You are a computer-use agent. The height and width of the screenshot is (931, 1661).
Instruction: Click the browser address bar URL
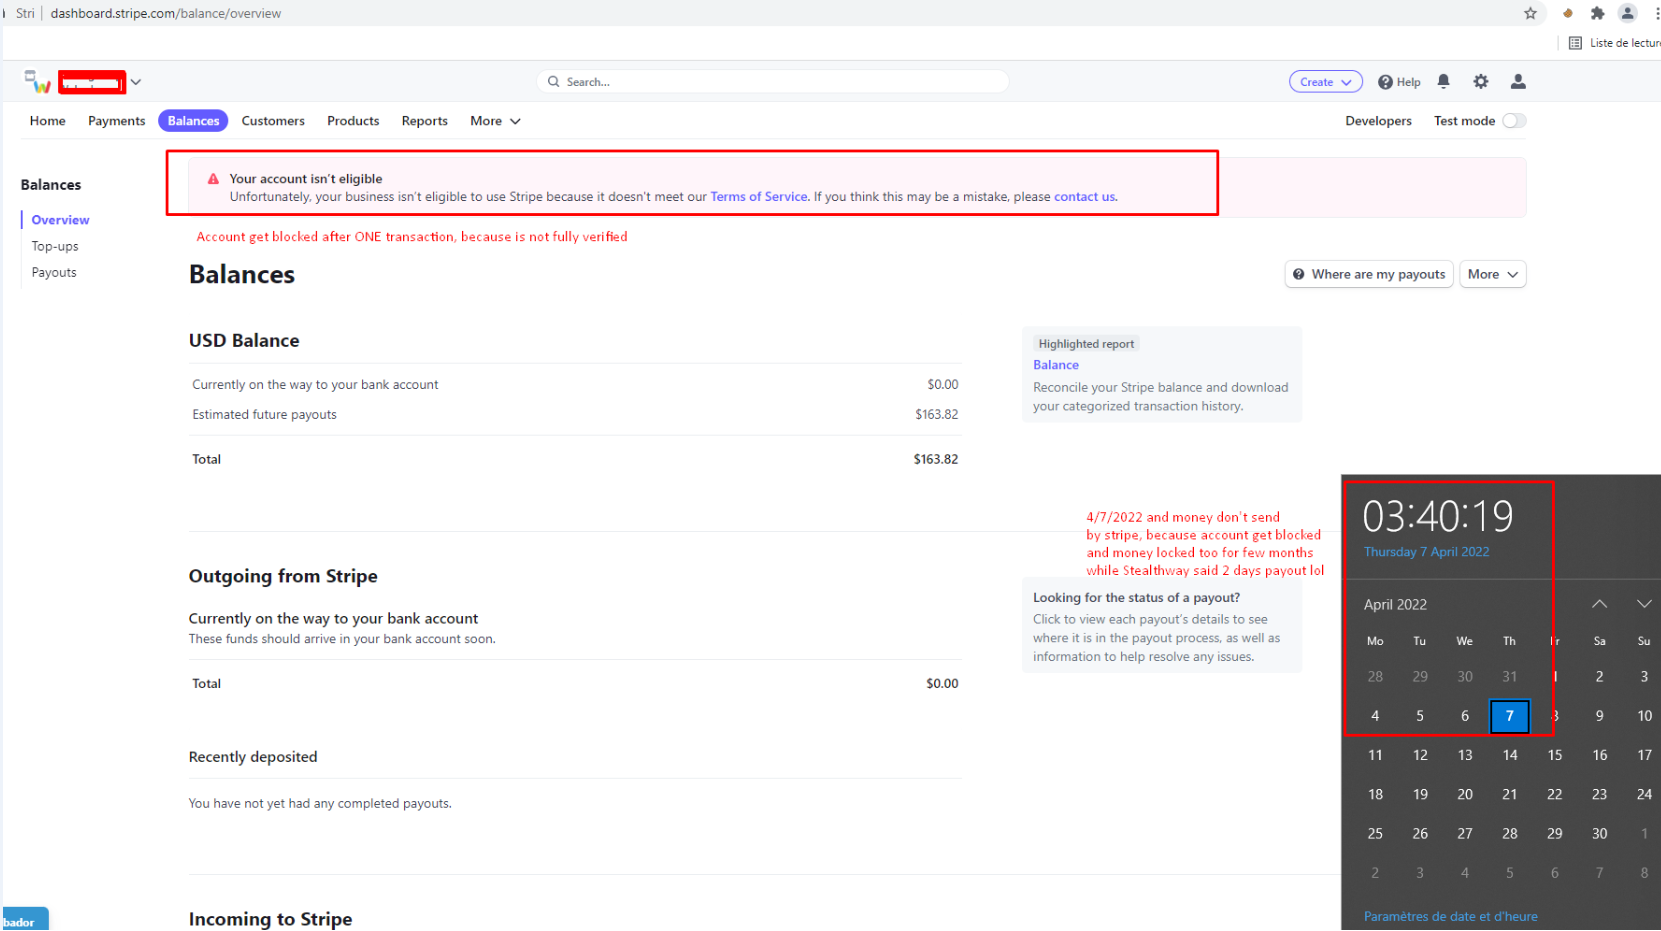click(x=166, y=13)
